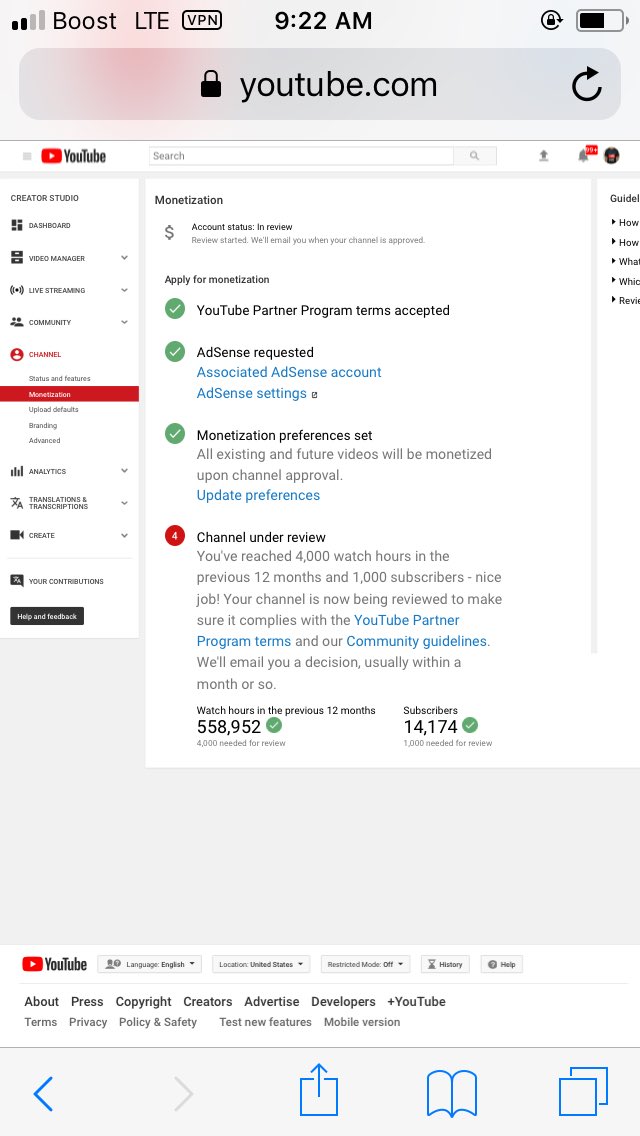Open AdSense settings link
This screenshot has height=1136, width=640.
click(252, 393)
